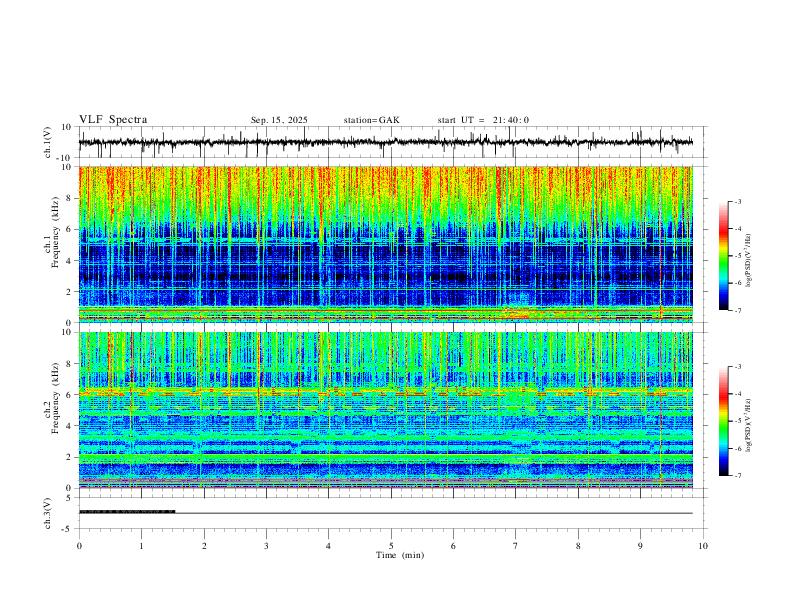Click the "6" kHz tick on ch.1 spectrogram
Image resolution: width=792 pixels, height=612 pixels.
(x=69, y=229)
